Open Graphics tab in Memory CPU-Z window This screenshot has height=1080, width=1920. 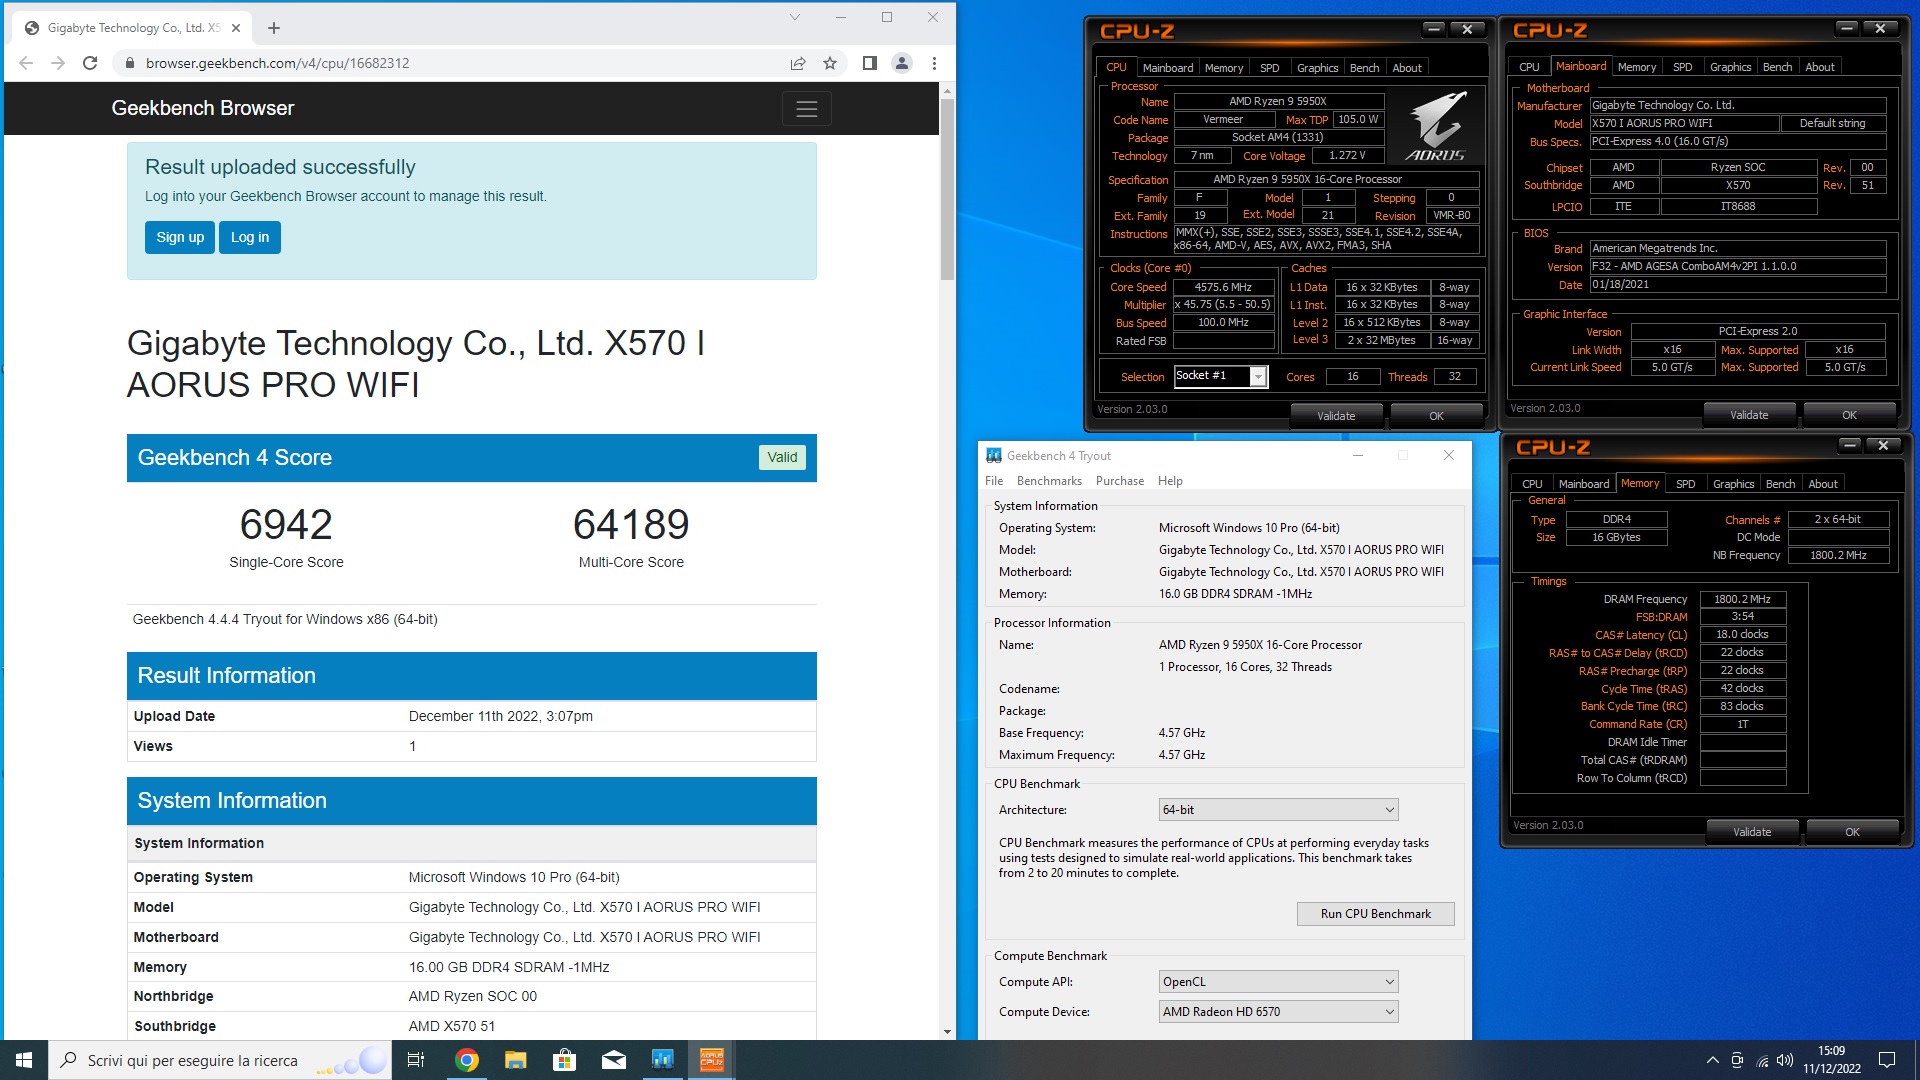[1733, 484]
